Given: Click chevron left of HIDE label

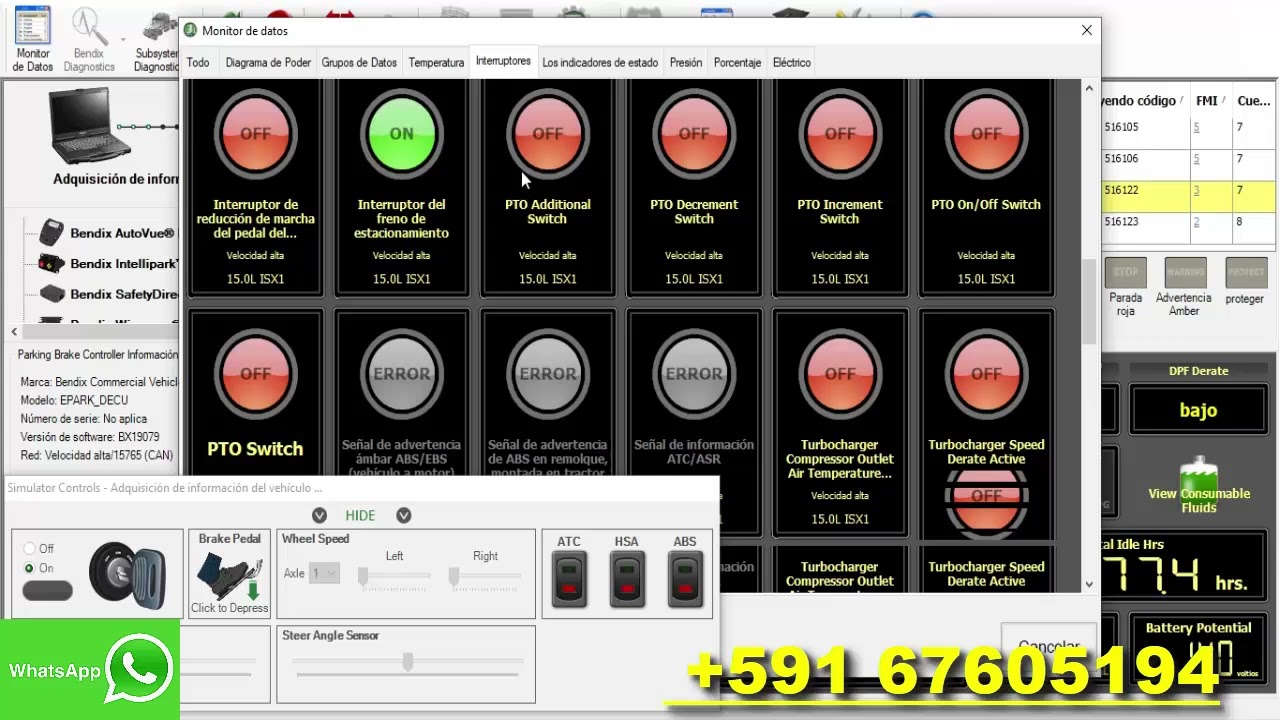Looking at the screenshot, I should pyautogui.click(x=319, y=516).
